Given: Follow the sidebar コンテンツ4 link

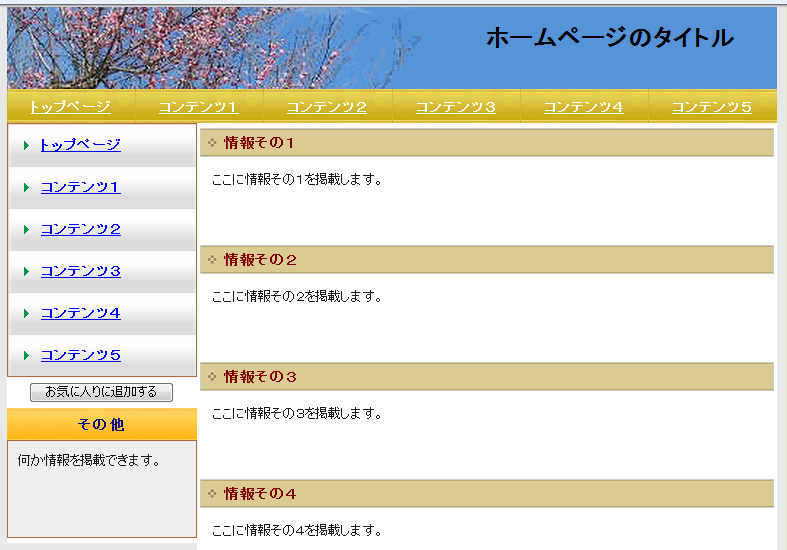Looking at the screenshot, I should pos(80,313).
